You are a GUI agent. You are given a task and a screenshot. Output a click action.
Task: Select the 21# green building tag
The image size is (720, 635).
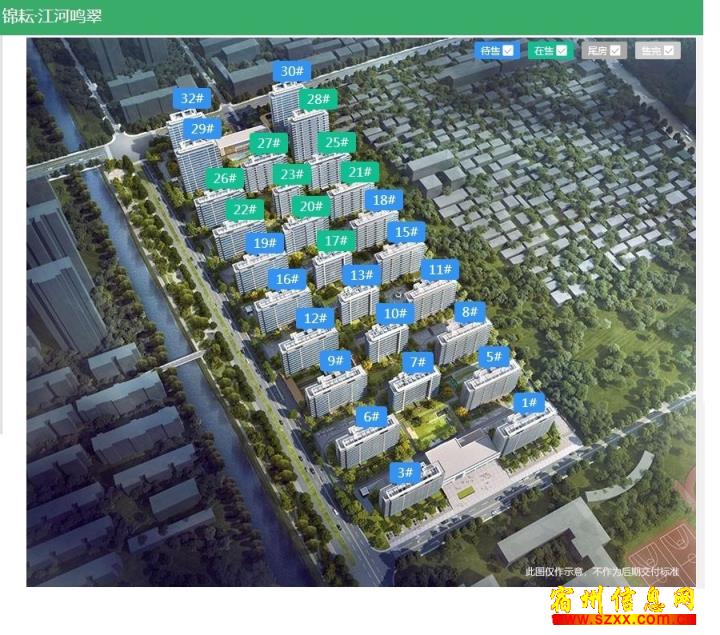360,172
